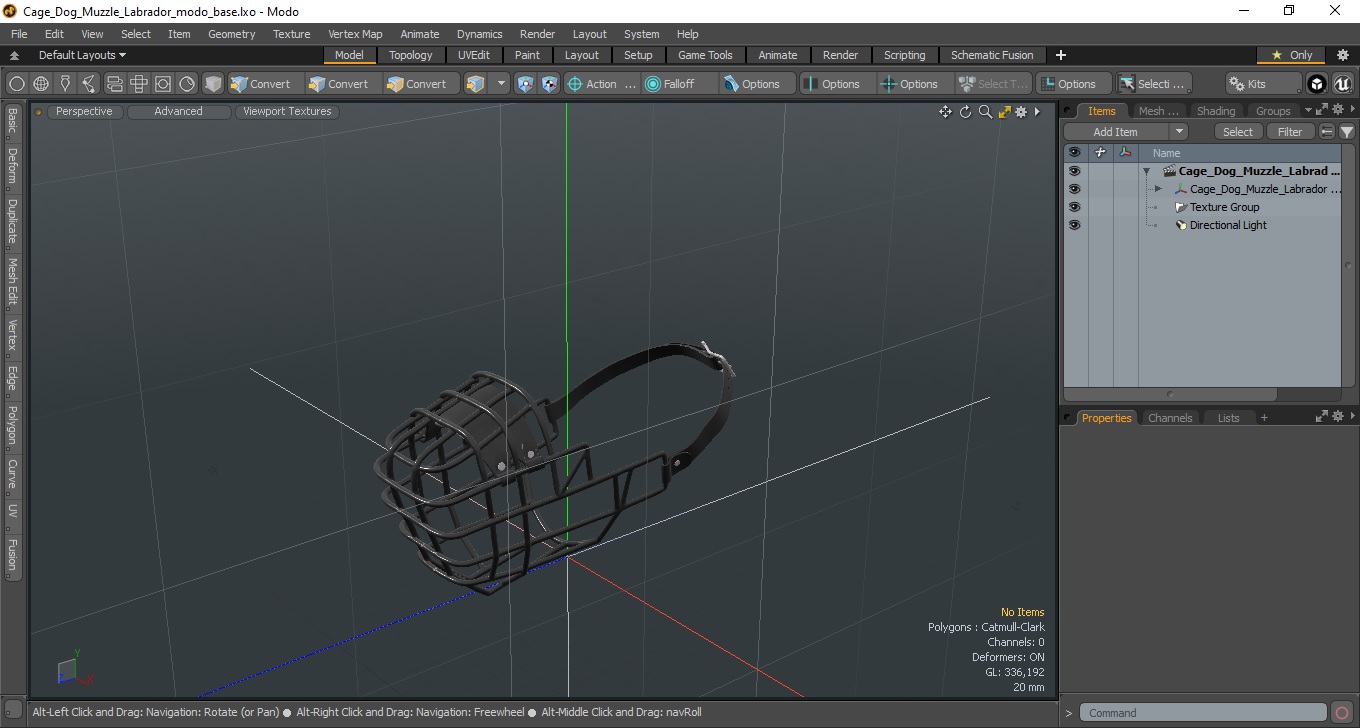Image resolution: width=1360 pixels, height=728 pixels.
Task: Open the Geometry menu
Action: tap(231, 34)
